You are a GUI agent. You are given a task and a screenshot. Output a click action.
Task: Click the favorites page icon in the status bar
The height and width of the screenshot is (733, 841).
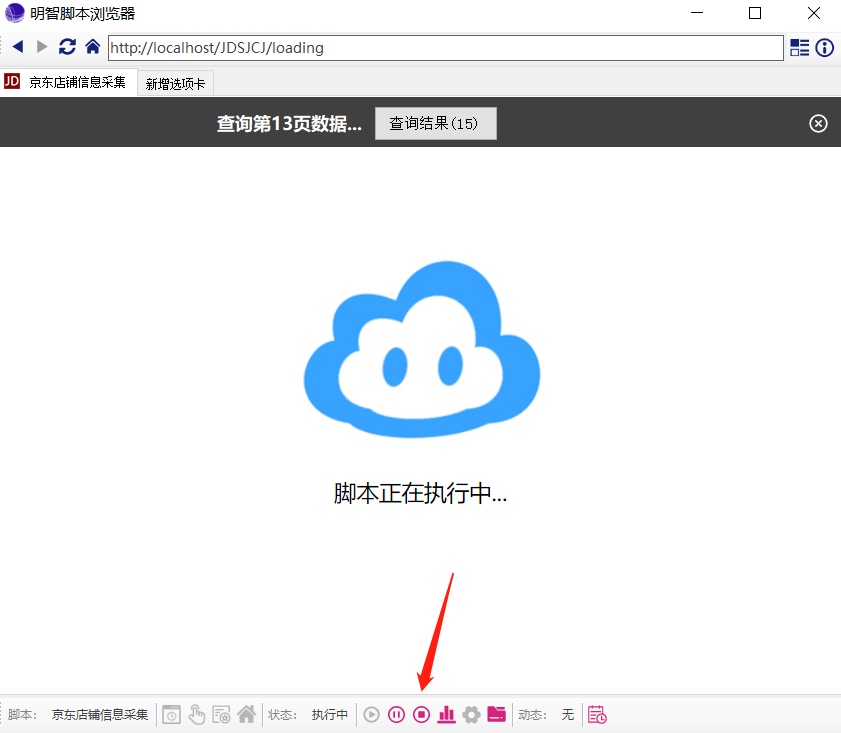click(x=221, y=714)
